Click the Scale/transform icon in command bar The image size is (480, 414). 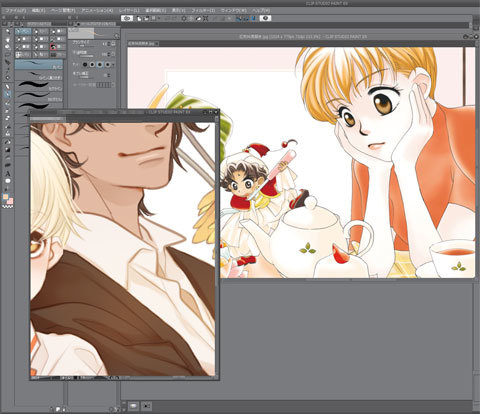(x=206, y=18)
